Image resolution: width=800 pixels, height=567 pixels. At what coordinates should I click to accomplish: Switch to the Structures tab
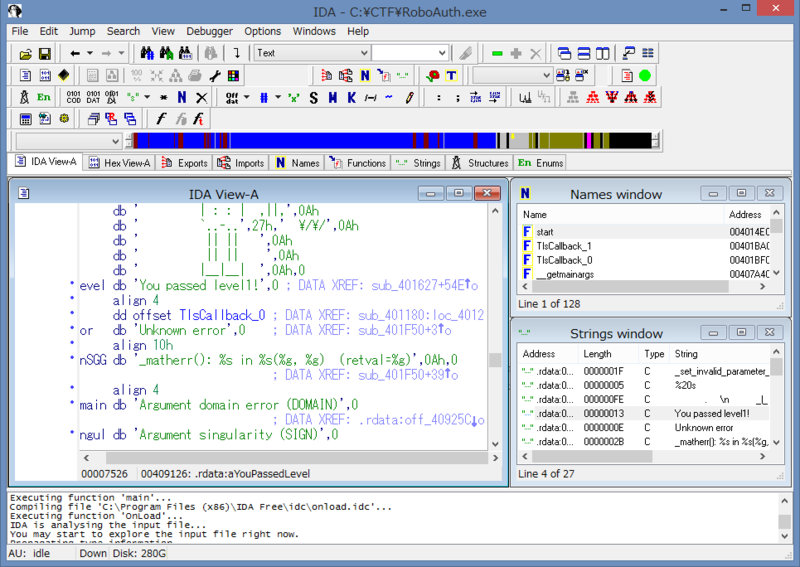[480, 163]
